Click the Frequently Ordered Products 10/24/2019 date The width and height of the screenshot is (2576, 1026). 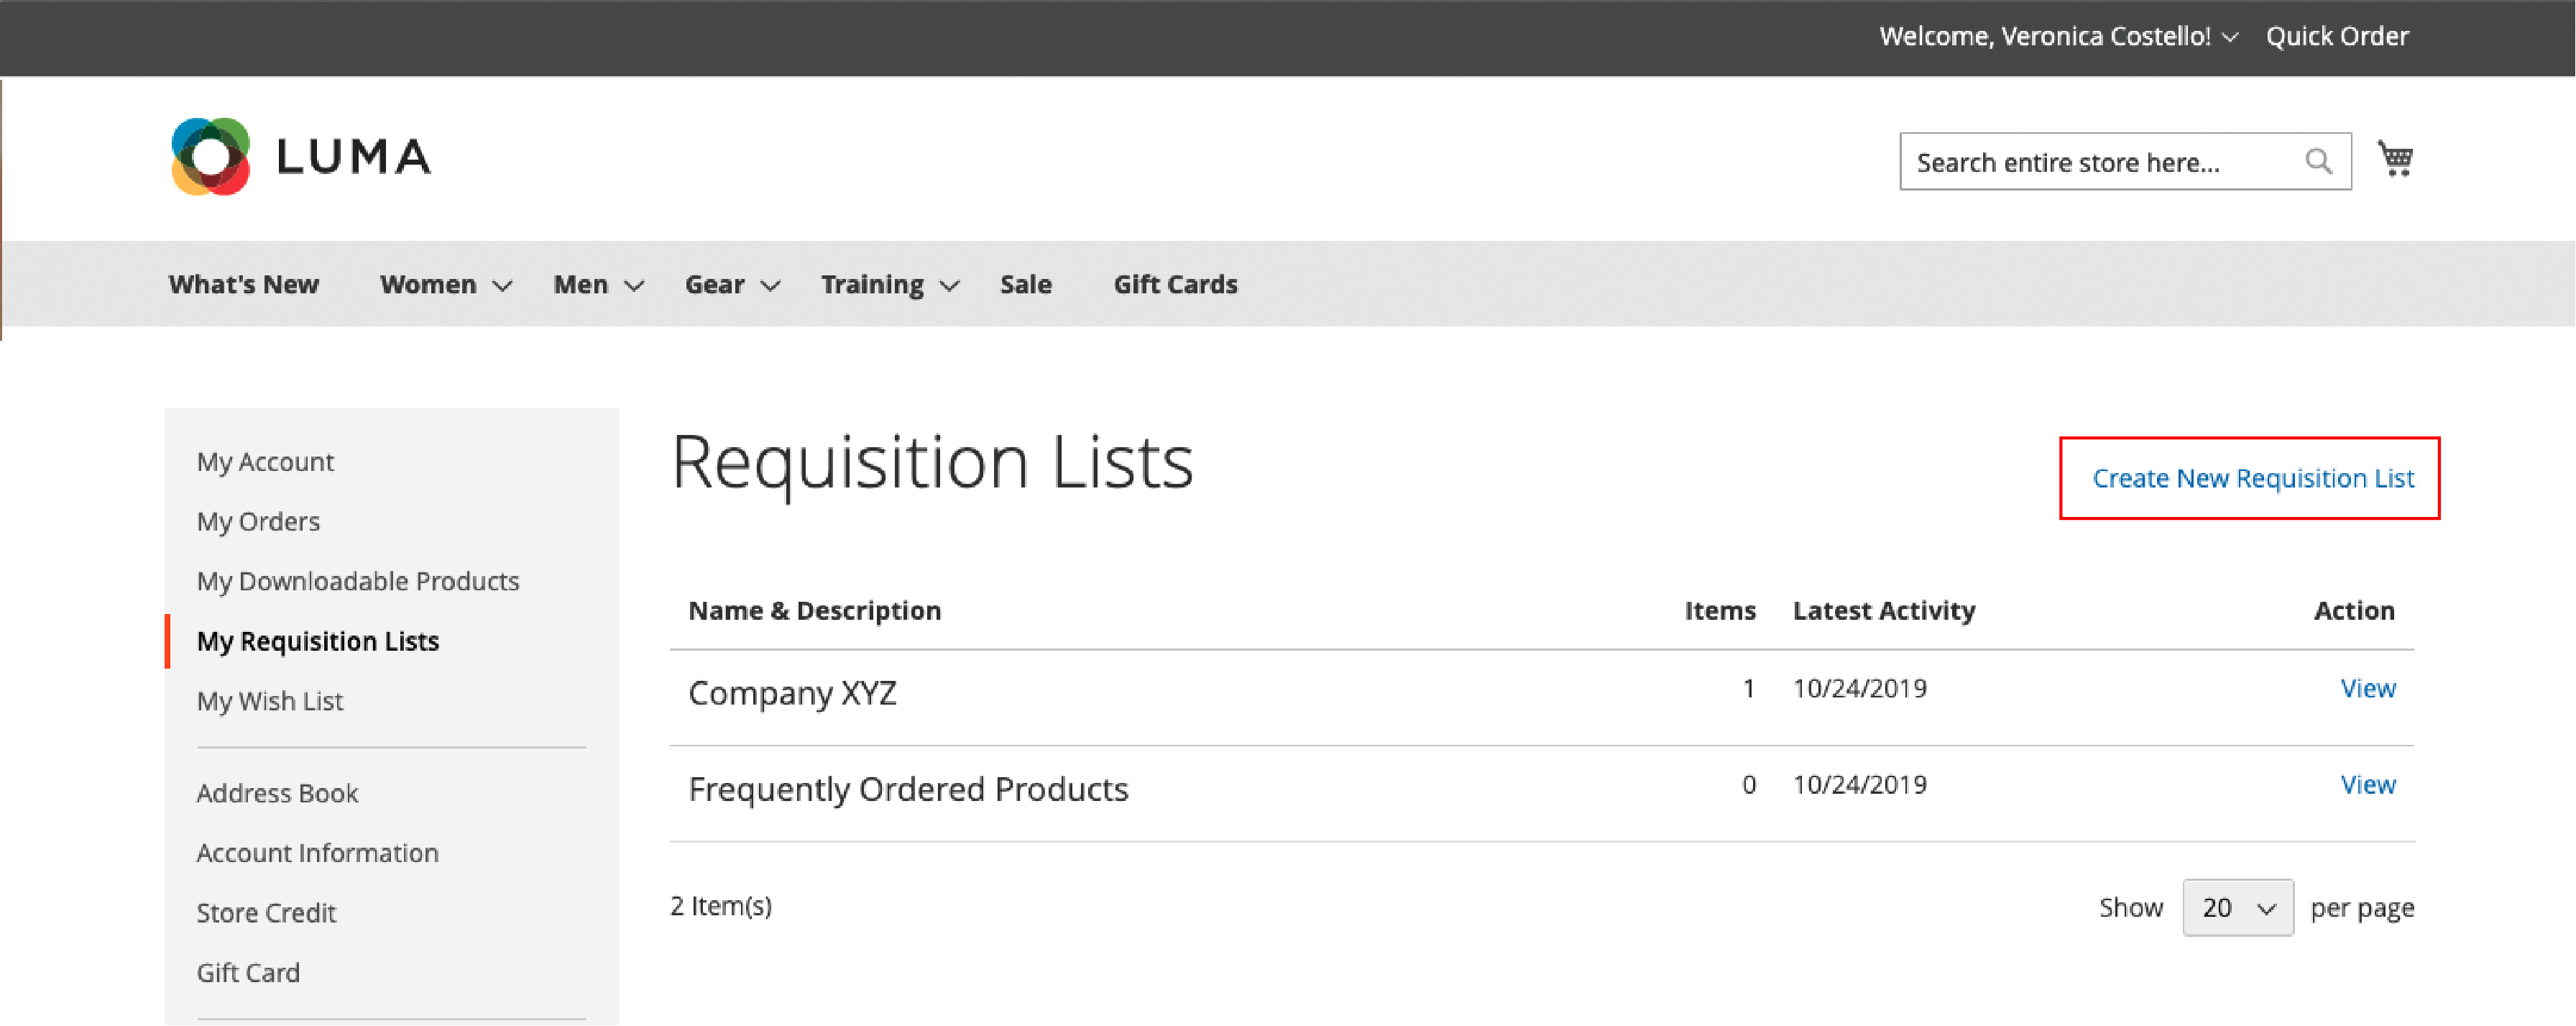click(1860, 785)
